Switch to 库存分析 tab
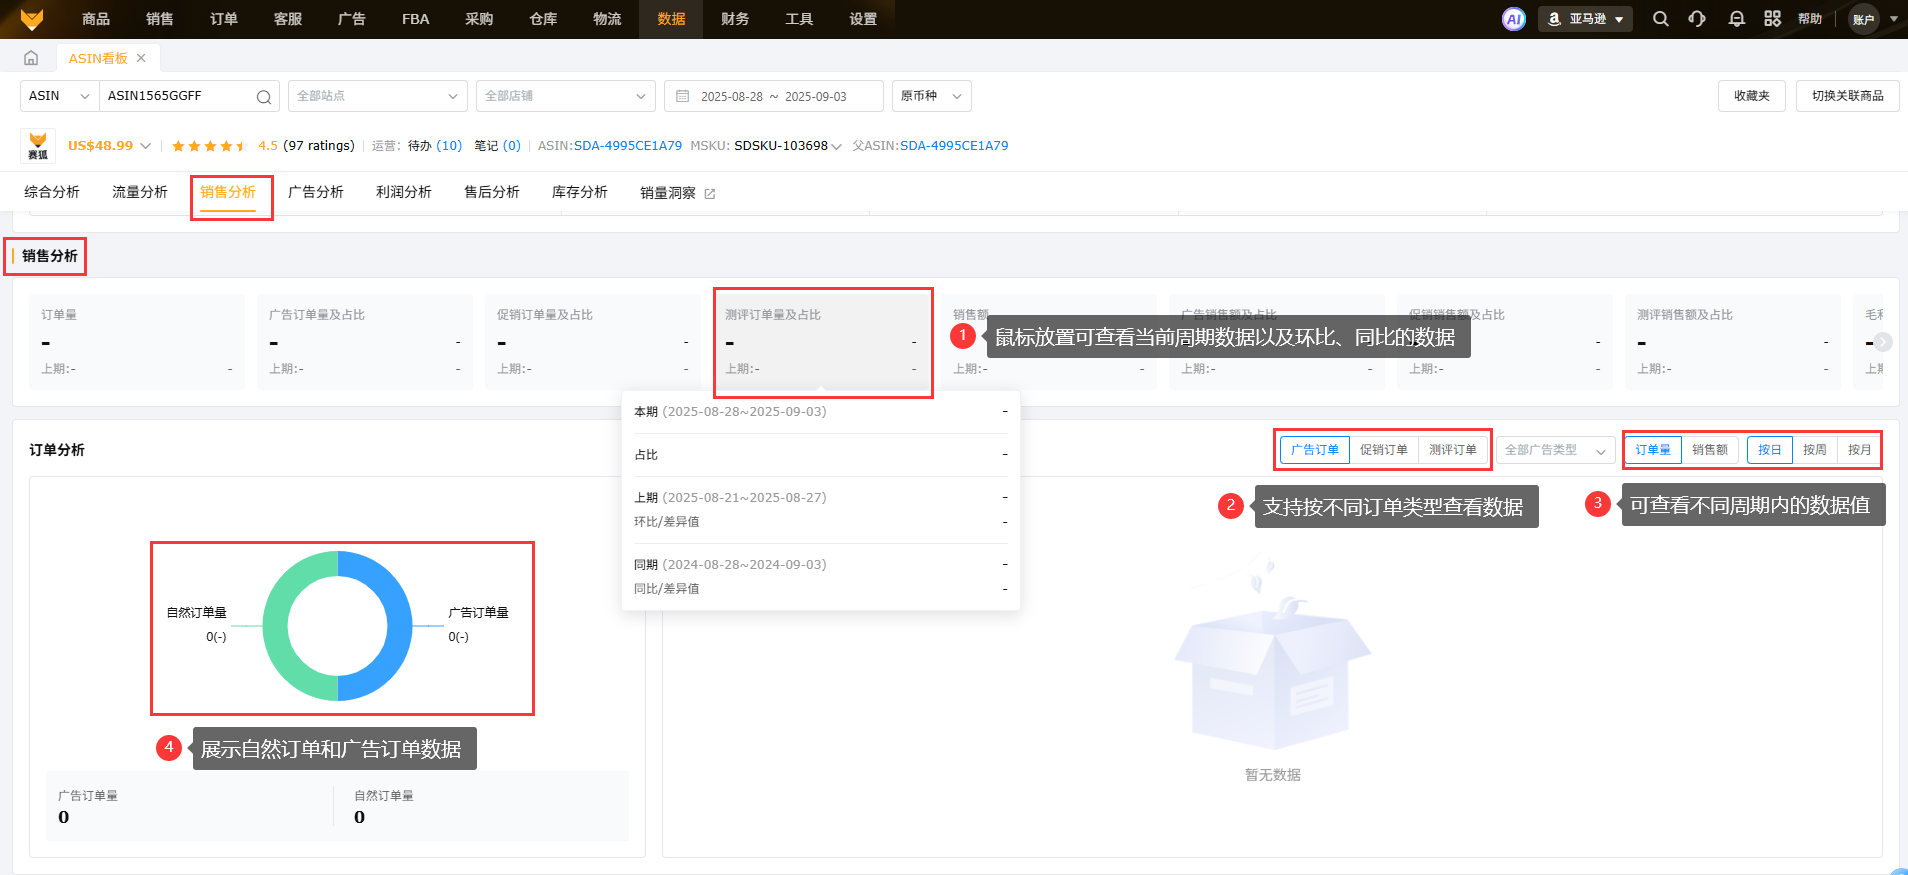Viewport: 1908px width, 875px height. pos(580,192)
